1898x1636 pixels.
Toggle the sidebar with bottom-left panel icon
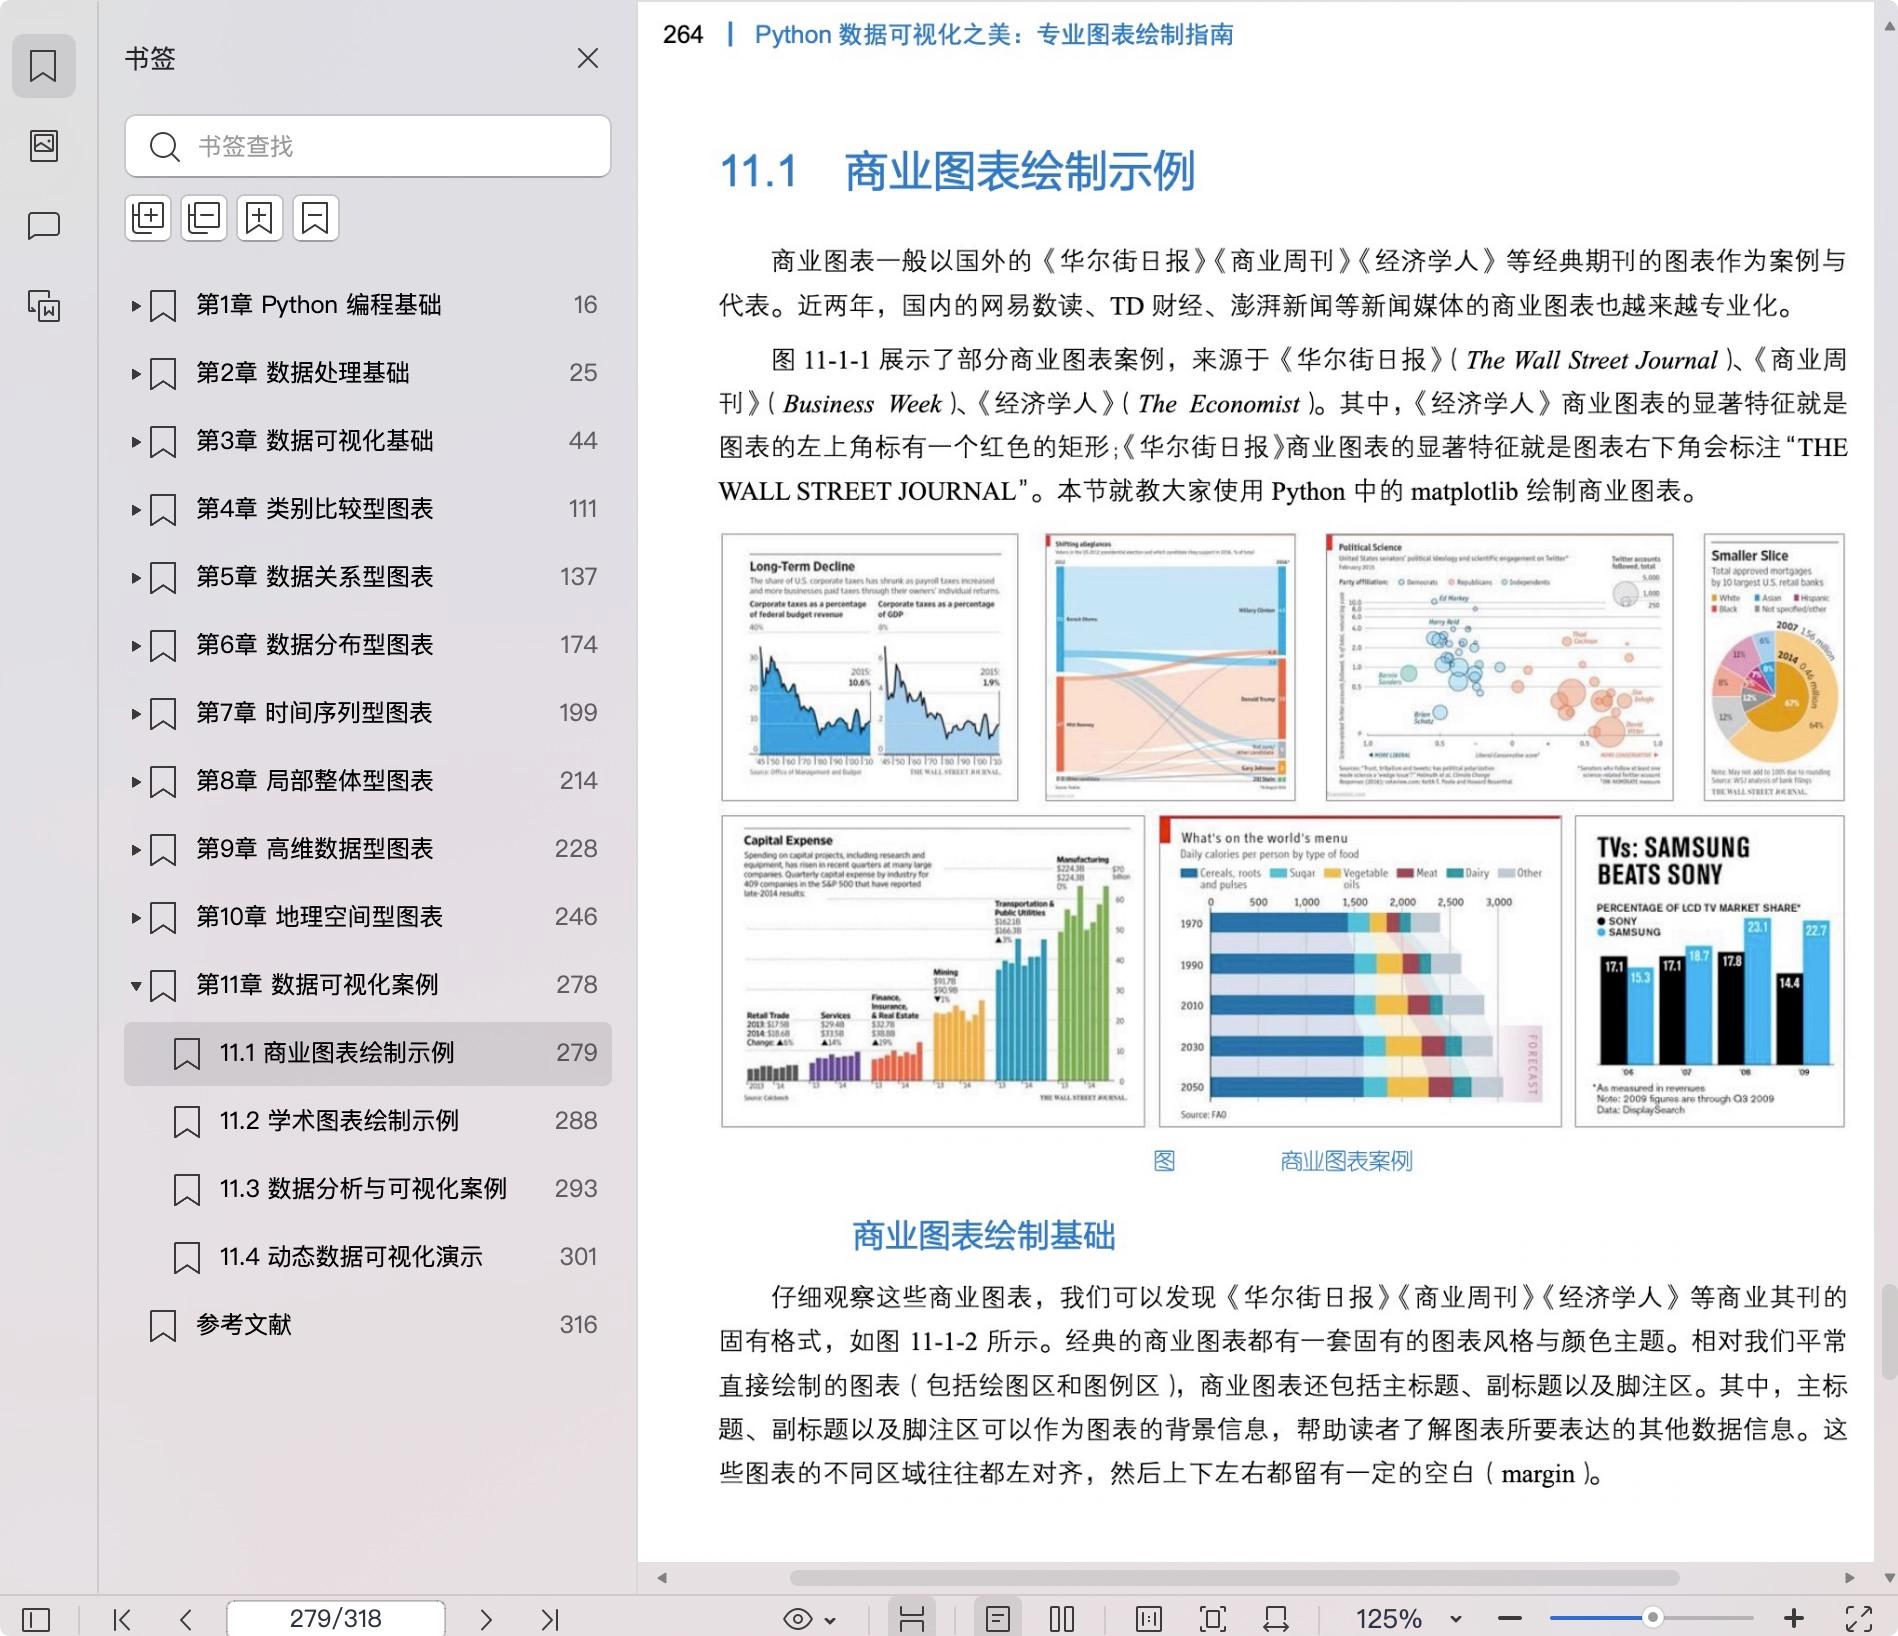pyautogui.click(x=36, y=1619)
